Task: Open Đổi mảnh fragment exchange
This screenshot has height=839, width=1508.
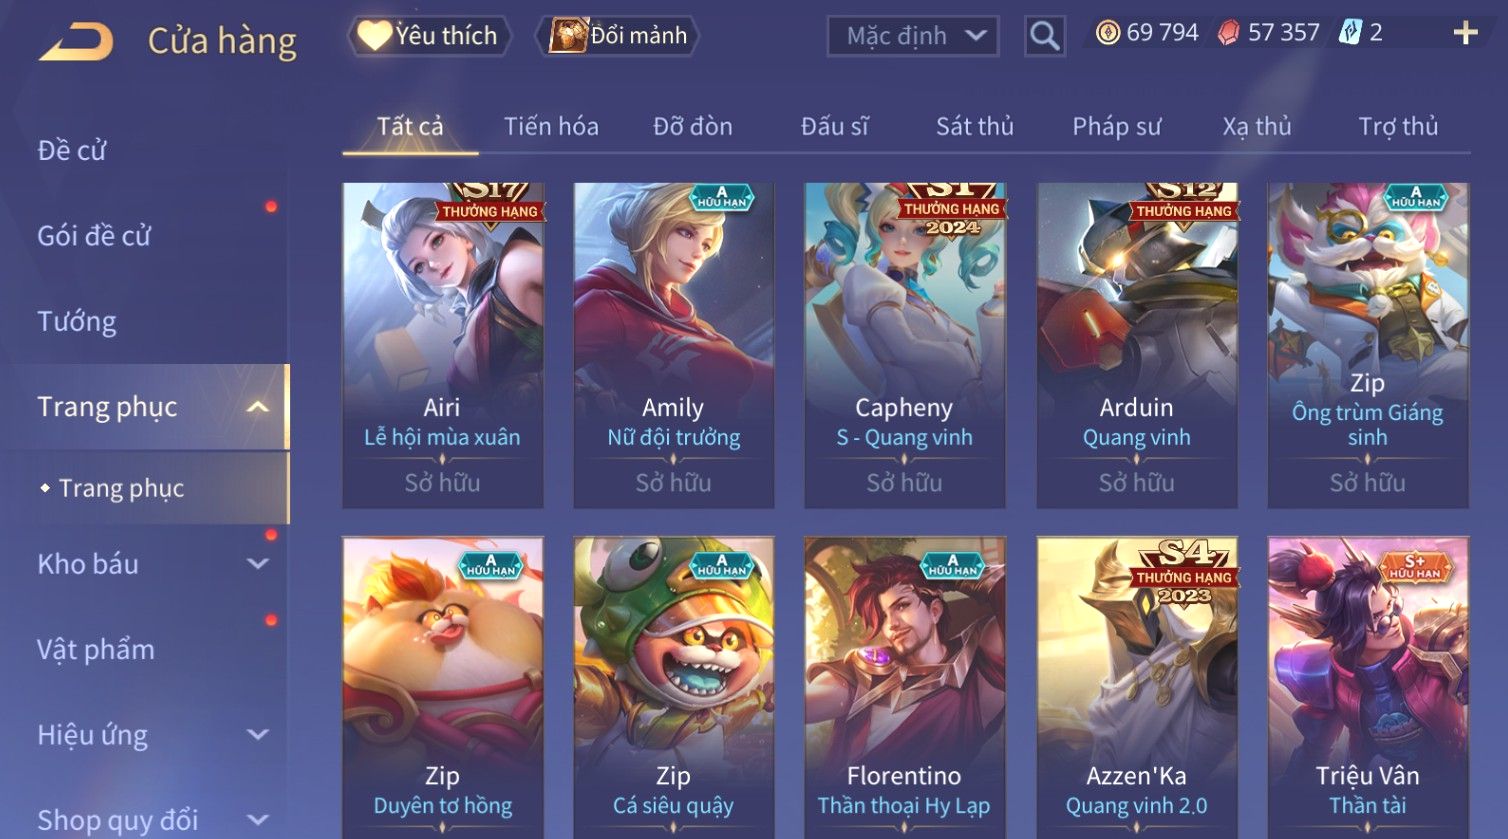Action: 617,36
